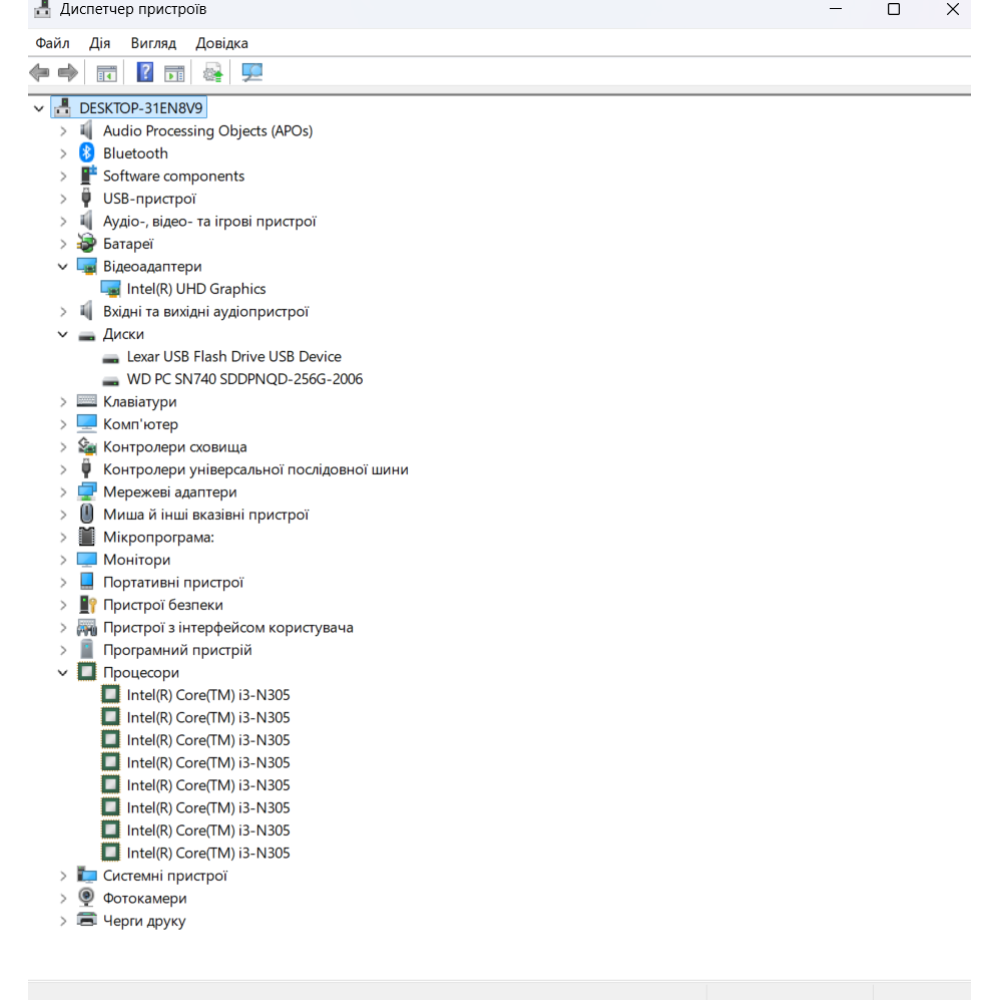Collapse the Процесори category
Screen dimensions: 1000x1000
point(62,672)
